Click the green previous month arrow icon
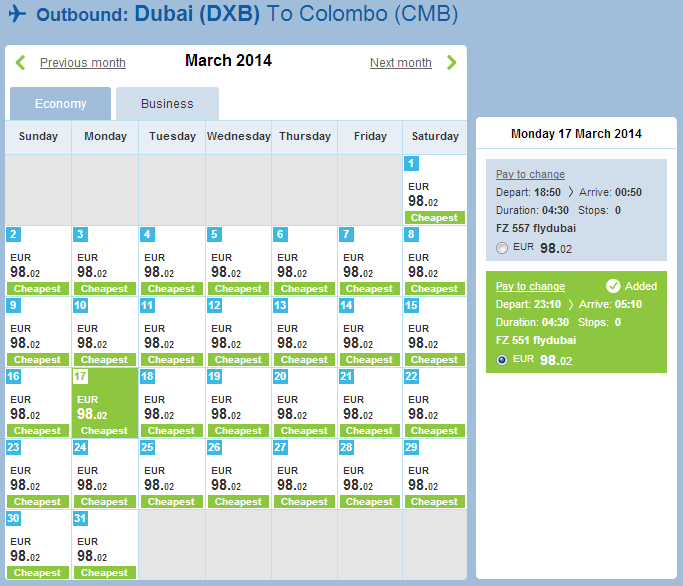 20,63
